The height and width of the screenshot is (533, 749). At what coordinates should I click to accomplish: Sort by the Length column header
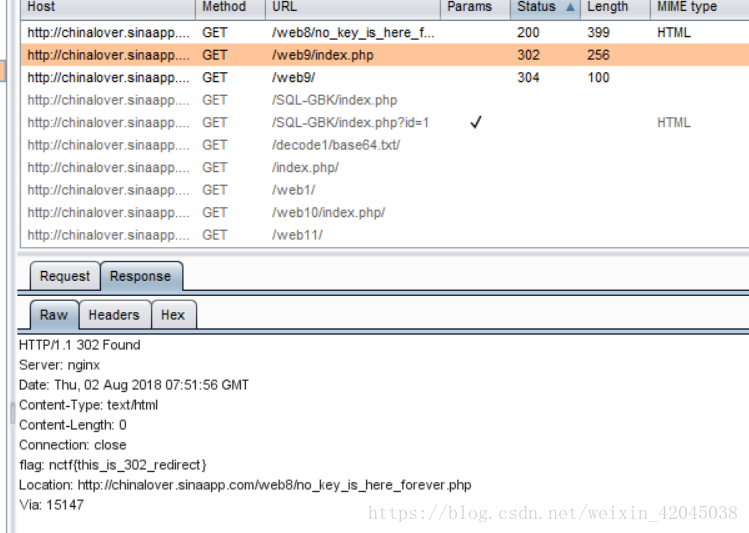tap(615, 8)
